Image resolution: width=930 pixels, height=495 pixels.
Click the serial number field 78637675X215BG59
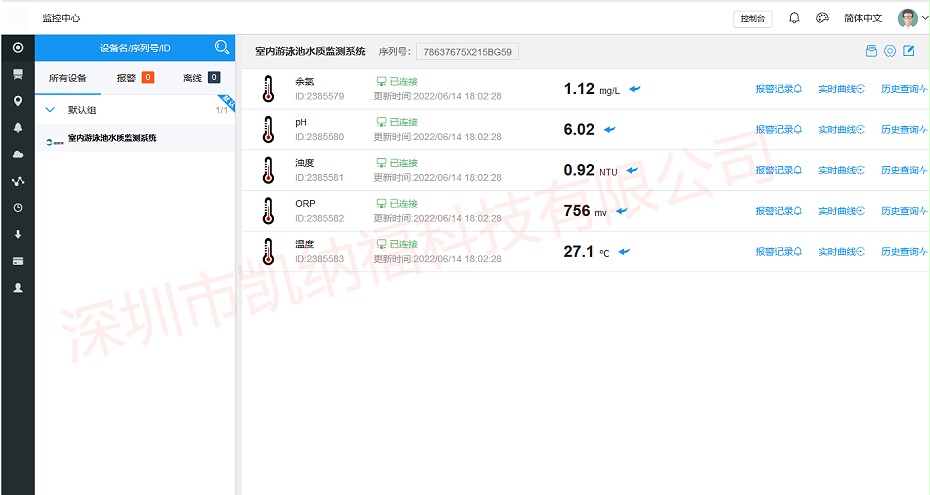coord(467,52)
